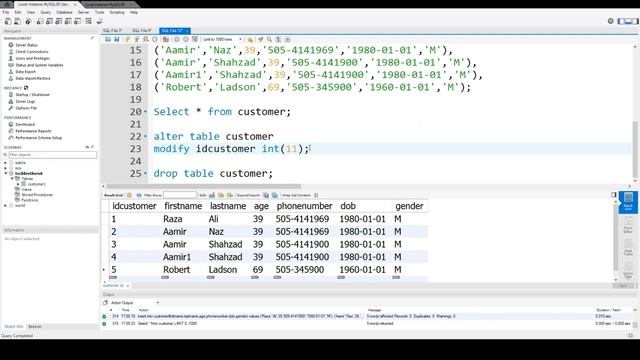Open the object inspector info icon
The width and height of the screenshot is (640, 360).
[28, 21]
